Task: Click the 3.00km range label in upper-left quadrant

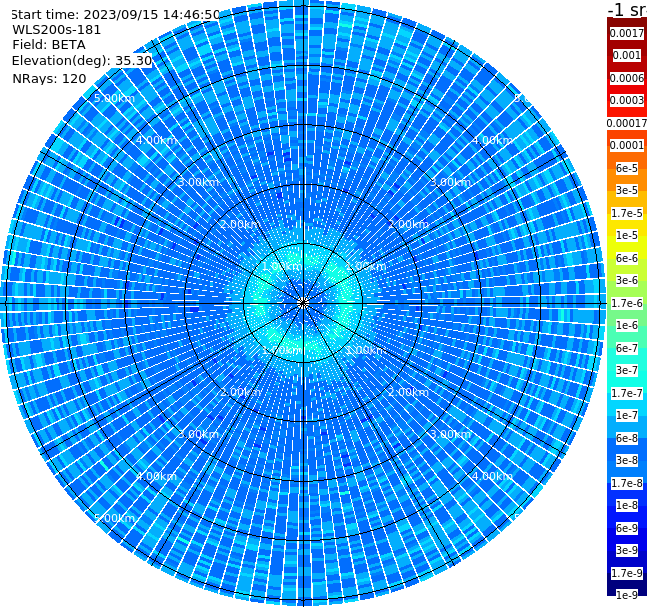Action: pos(198,182)
